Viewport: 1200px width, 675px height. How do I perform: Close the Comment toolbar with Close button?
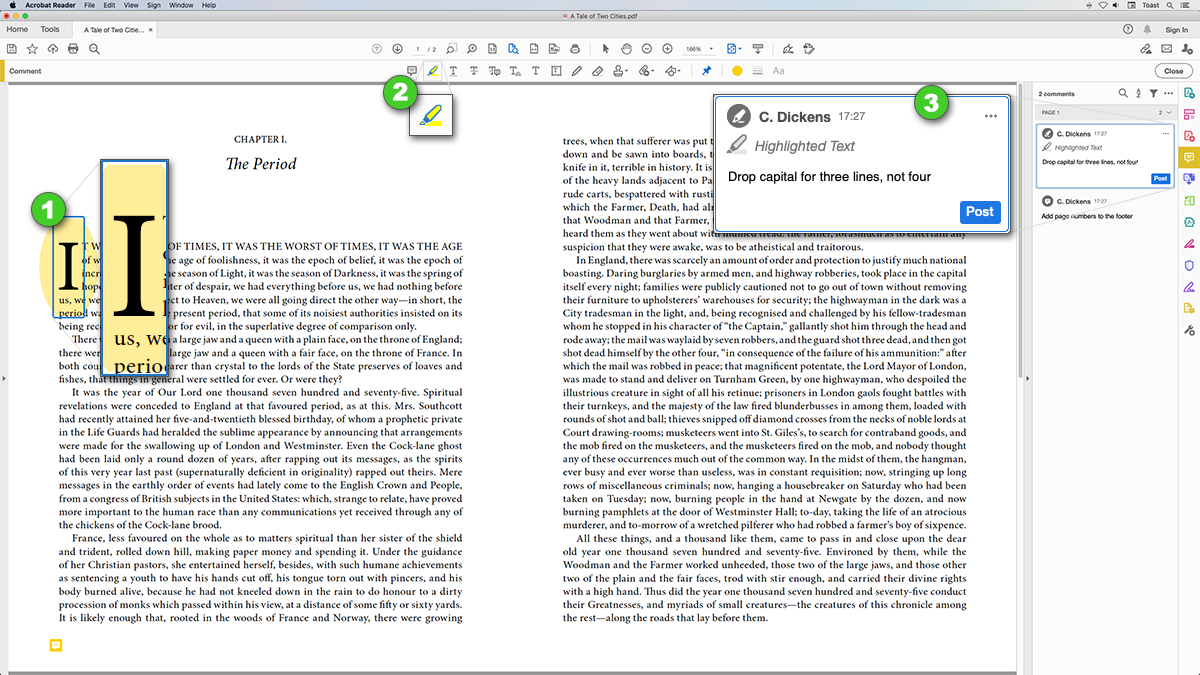coord(1172,71)
